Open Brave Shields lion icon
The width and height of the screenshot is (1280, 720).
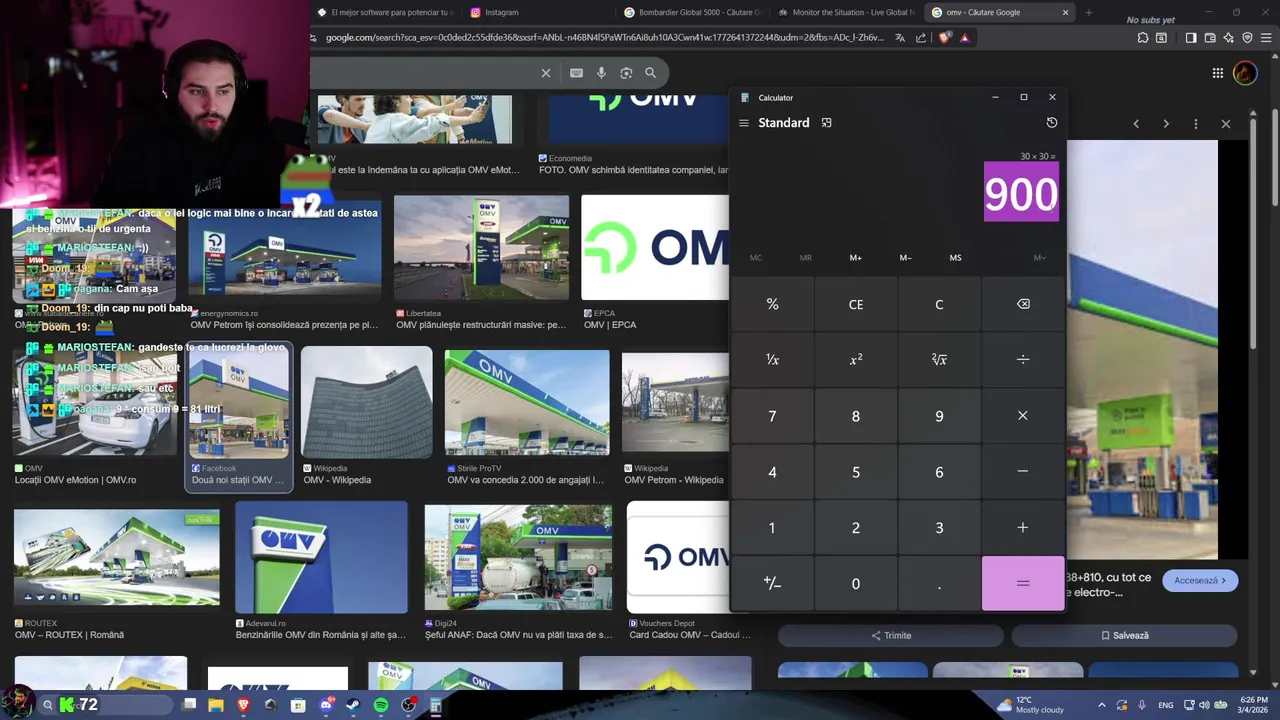tap(945, 38)
